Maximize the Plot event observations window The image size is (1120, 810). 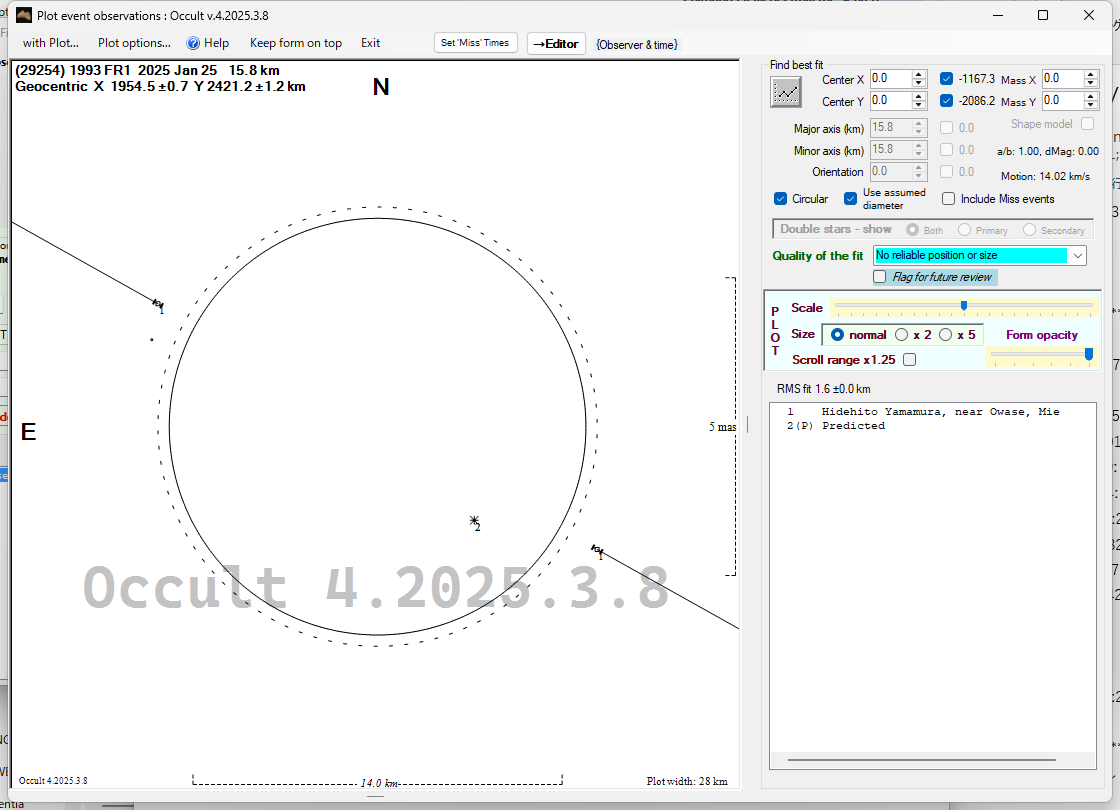[1043, 15]
